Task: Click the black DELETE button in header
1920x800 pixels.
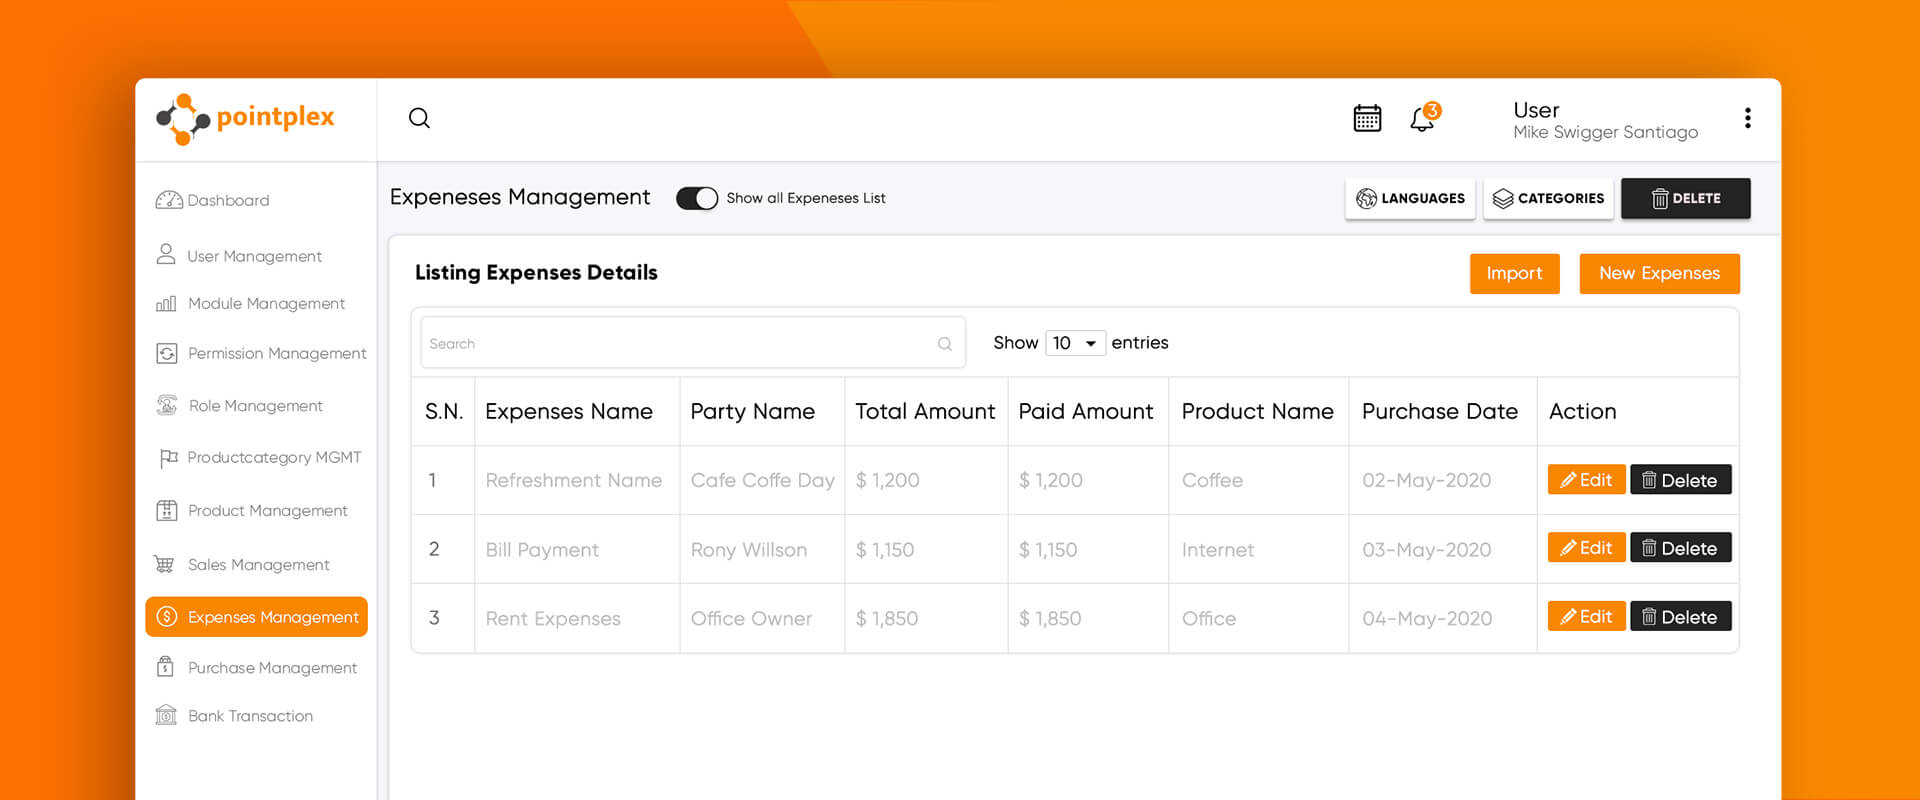Action: [1685, 198]
